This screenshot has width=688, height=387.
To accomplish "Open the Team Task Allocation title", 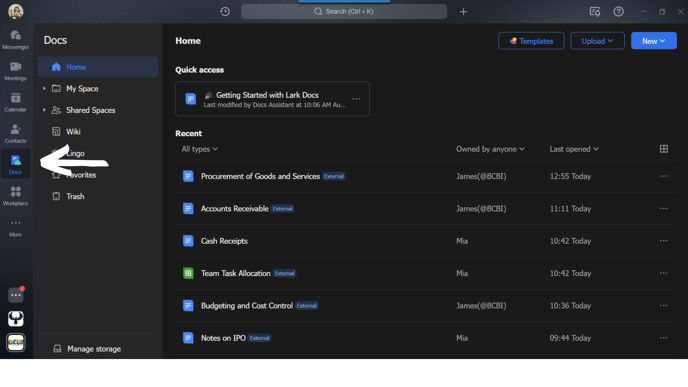I will coord(236,273).
